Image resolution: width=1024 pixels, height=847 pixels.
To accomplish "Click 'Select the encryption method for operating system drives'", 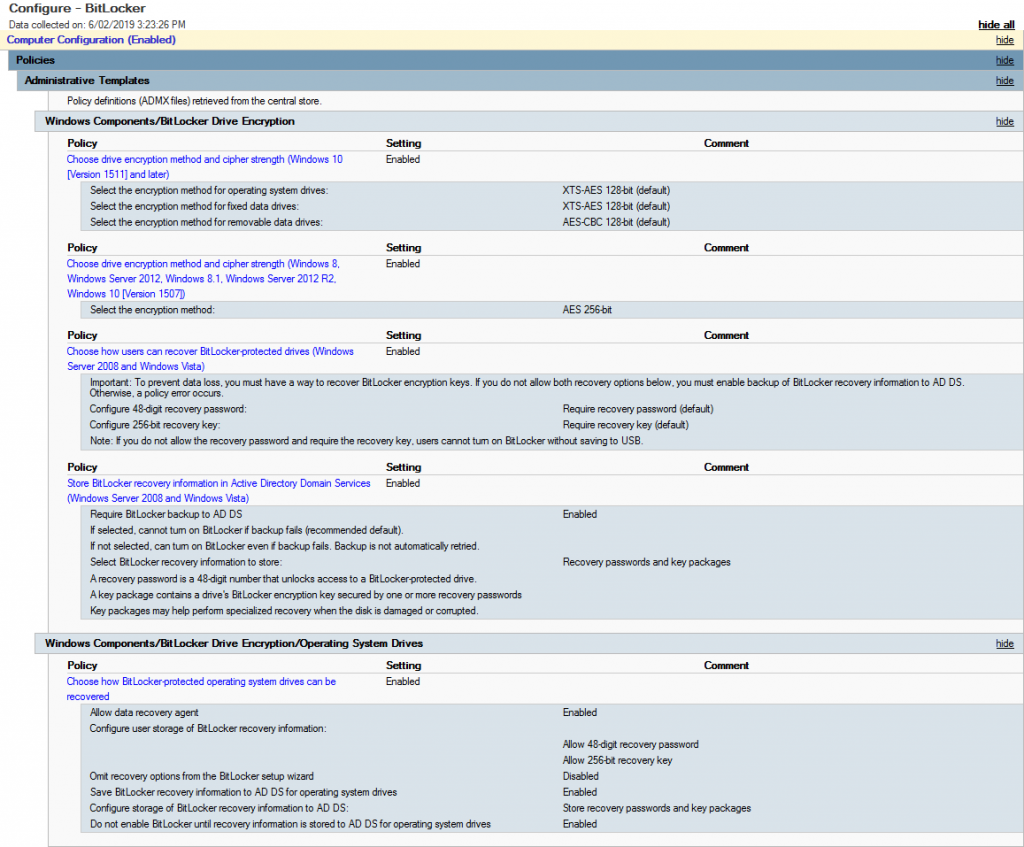I will tap(209, 191).
